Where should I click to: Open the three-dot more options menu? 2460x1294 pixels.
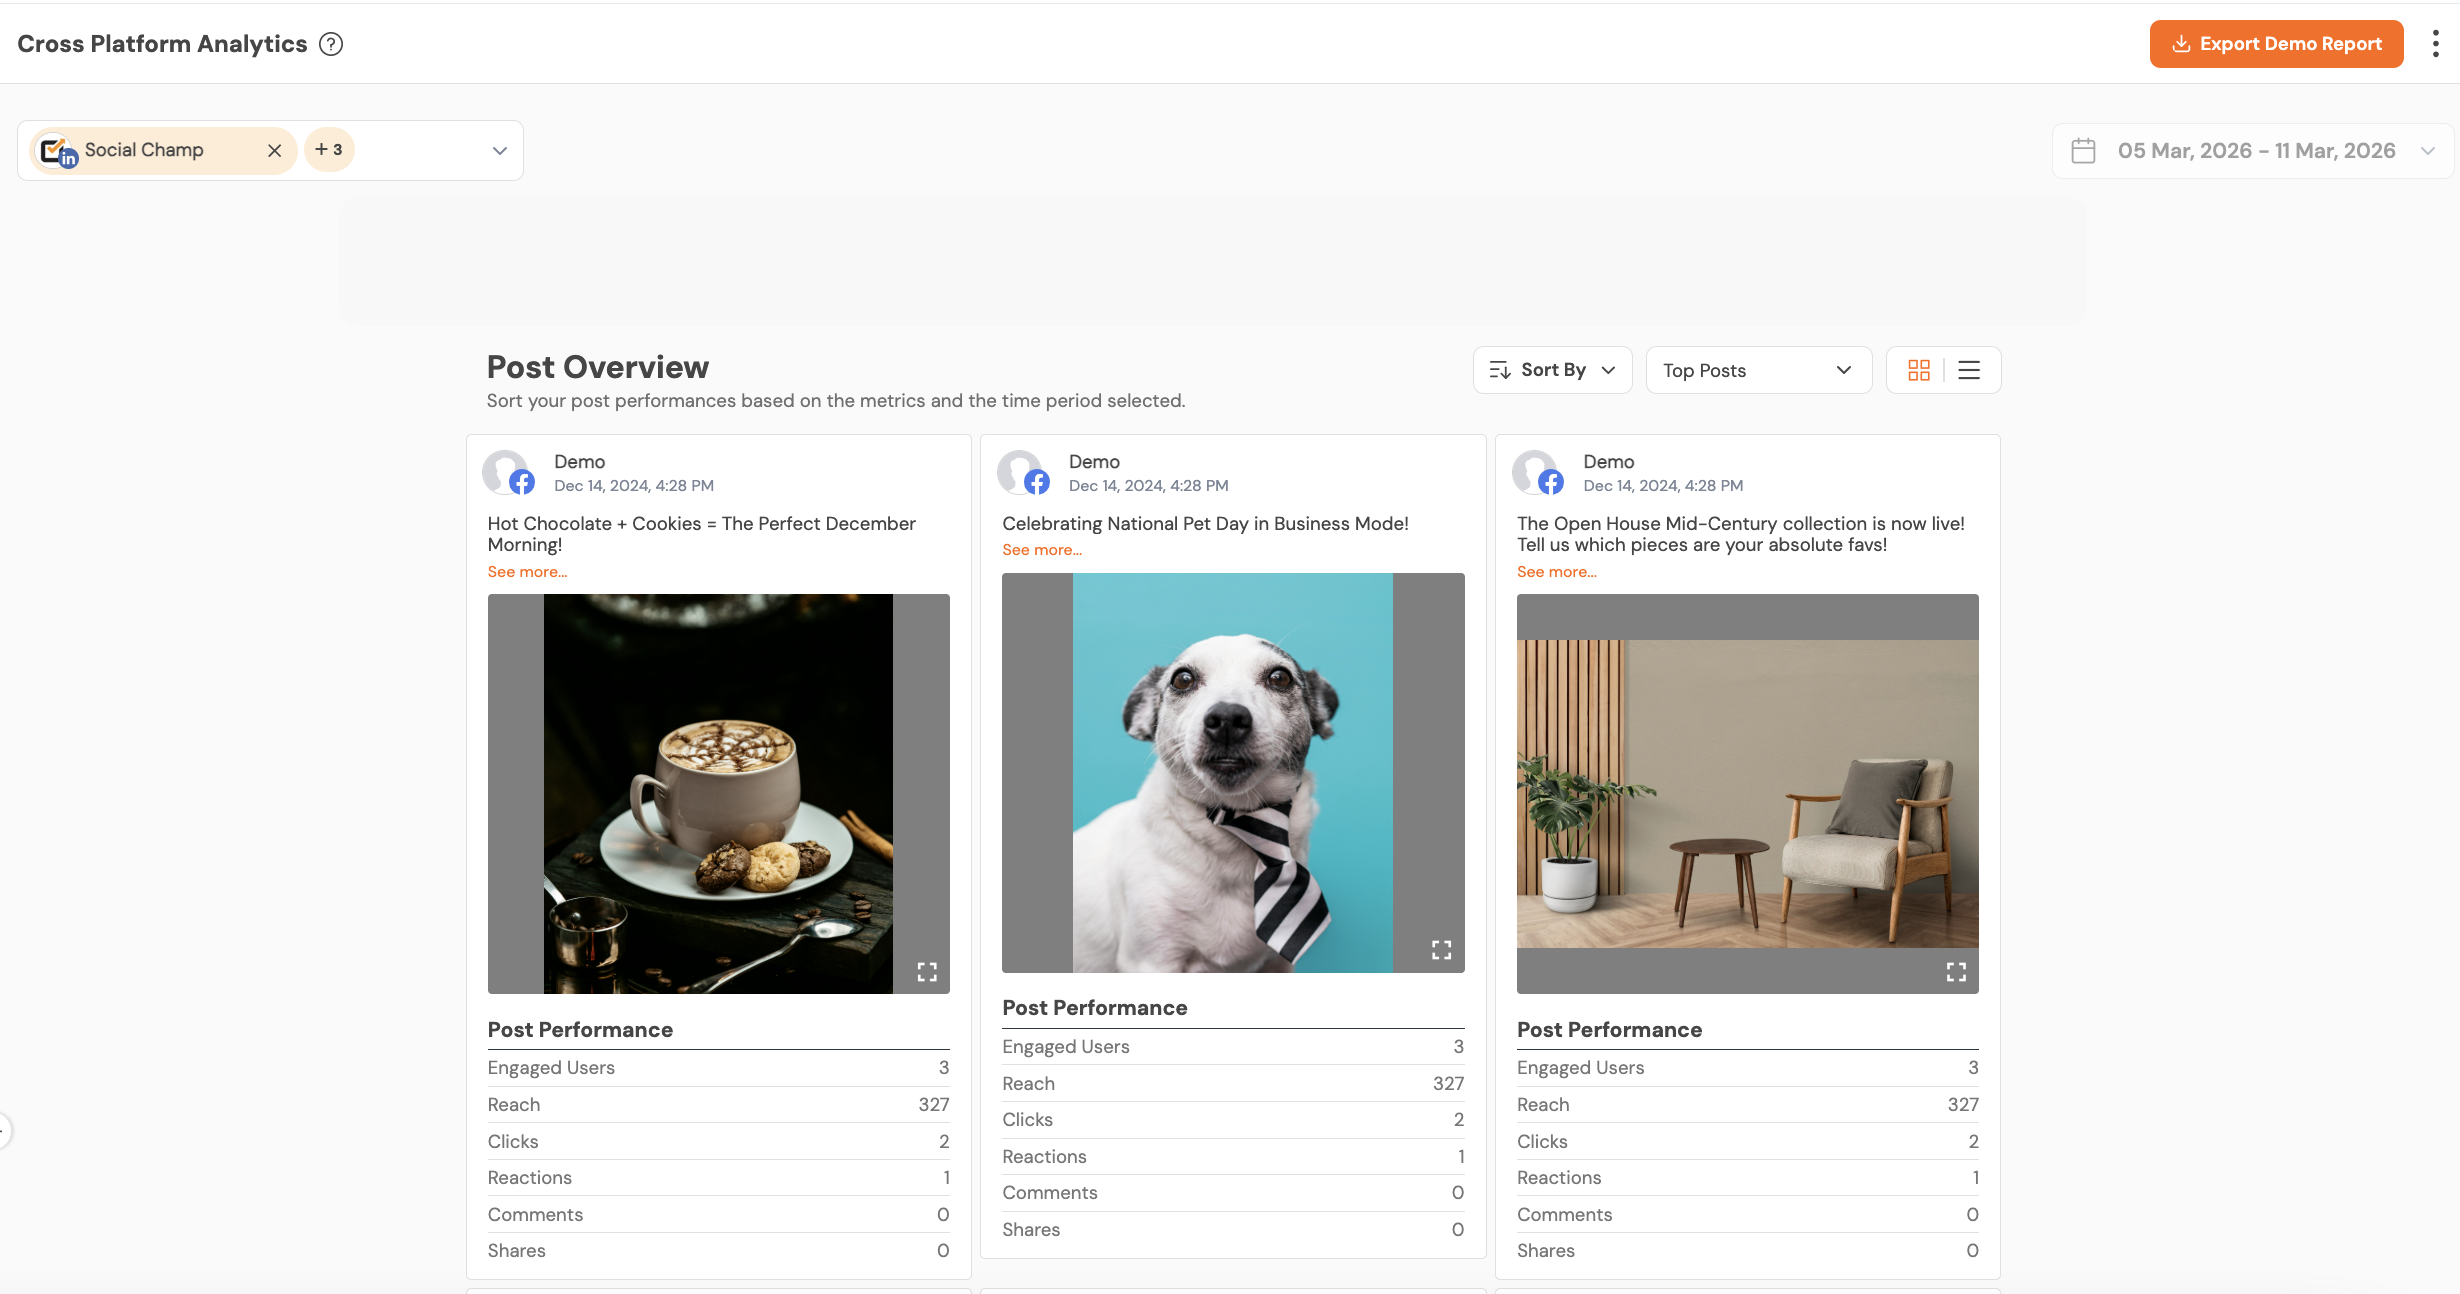[x=2435, y=44]
